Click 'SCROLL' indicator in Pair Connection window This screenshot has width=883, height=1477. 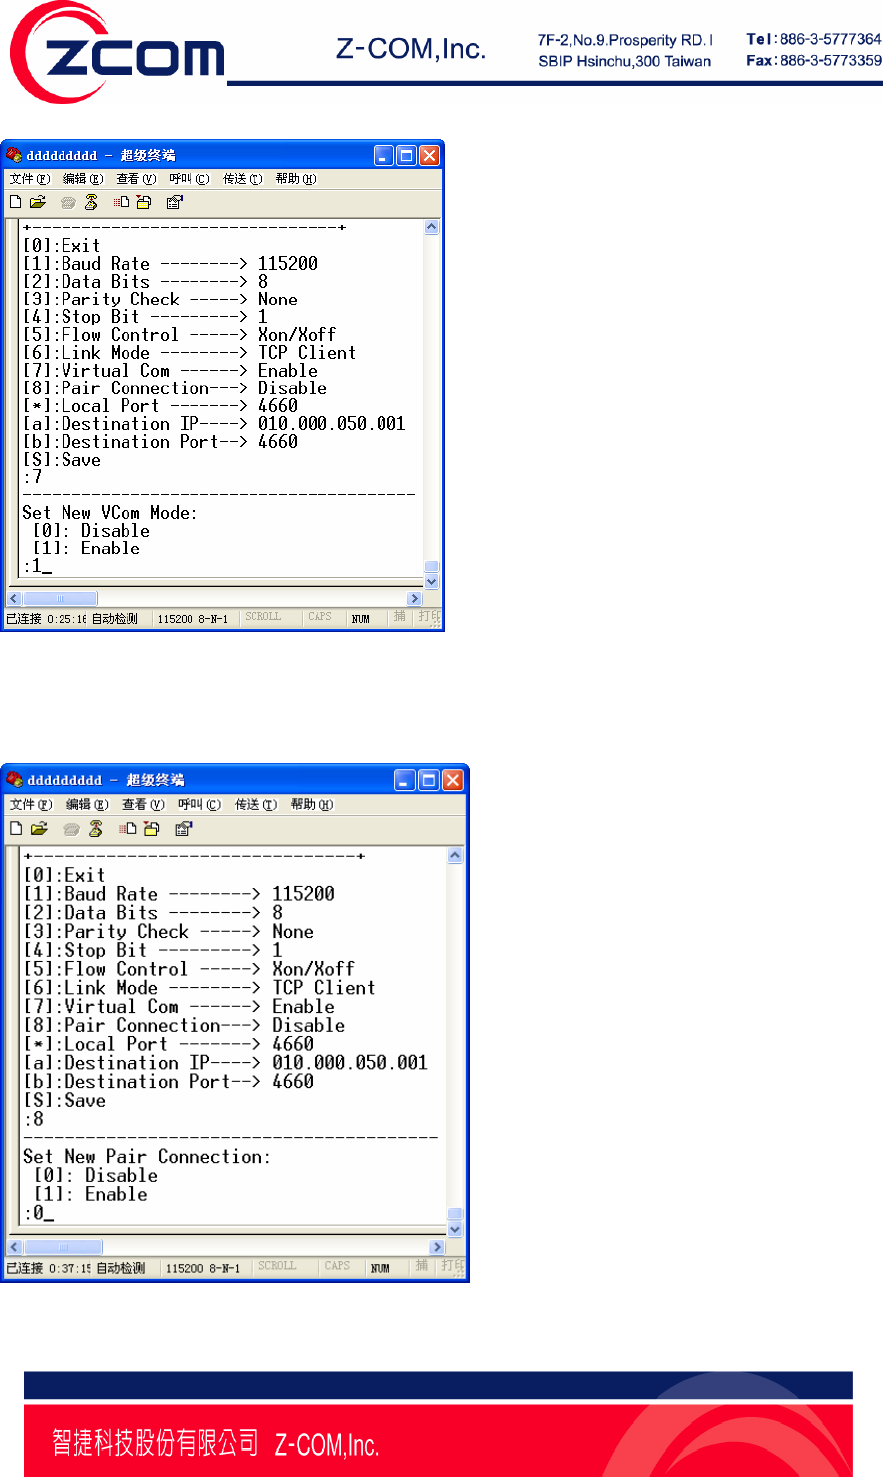tap(277, 1266)
